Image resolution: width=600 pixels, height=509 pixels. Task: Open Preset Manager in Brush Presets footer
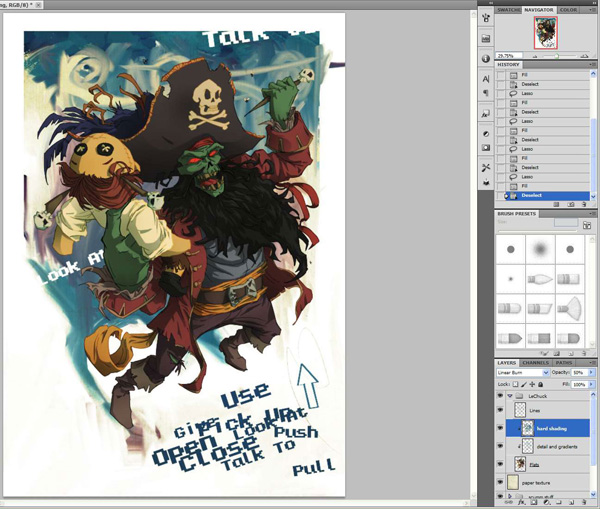[557, 354]
